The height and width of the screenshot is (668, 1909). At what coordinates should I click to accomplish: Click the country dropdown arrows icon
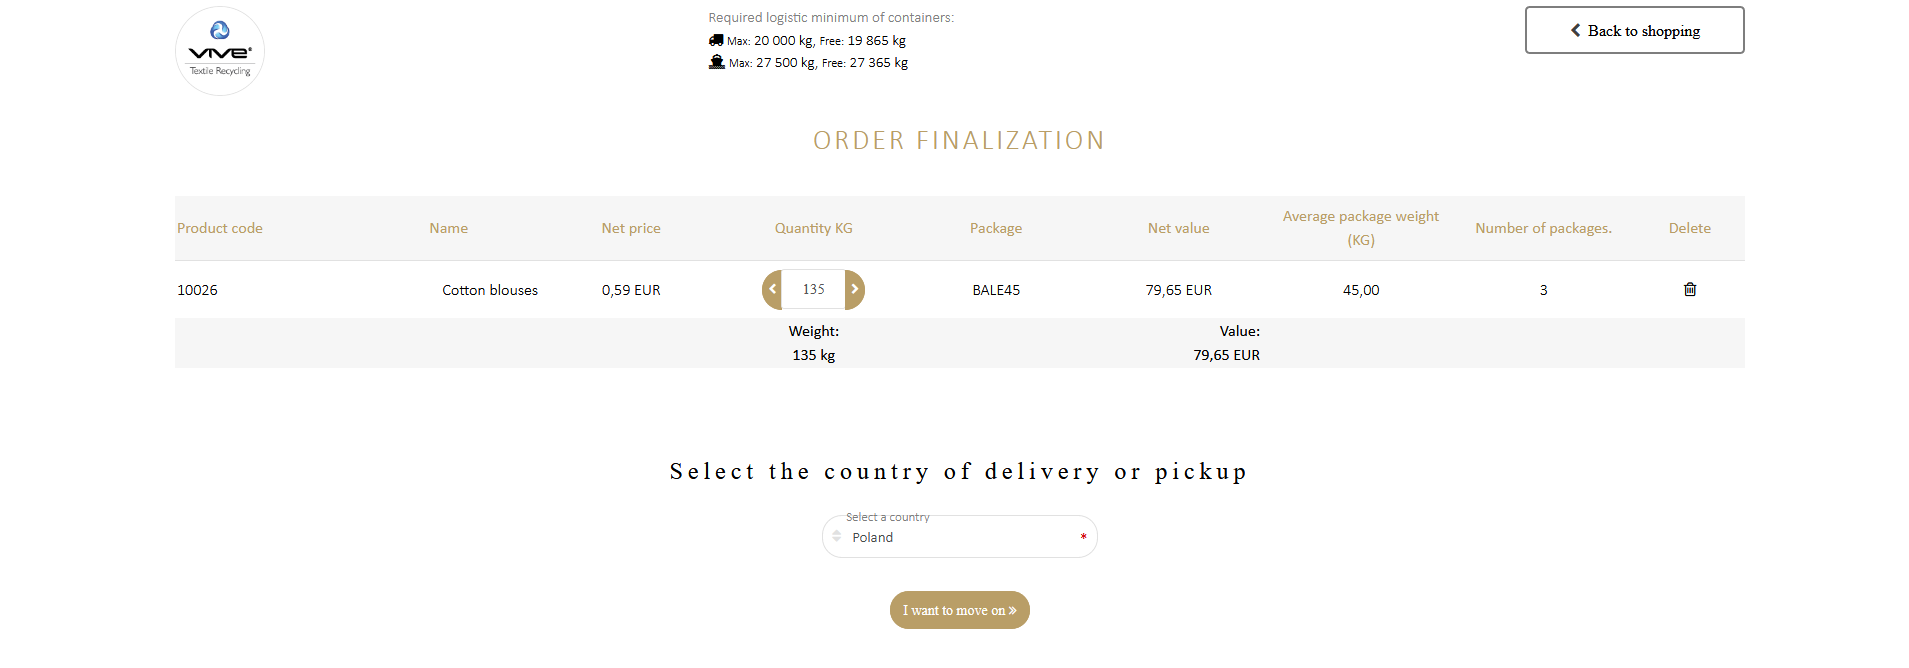837,536
